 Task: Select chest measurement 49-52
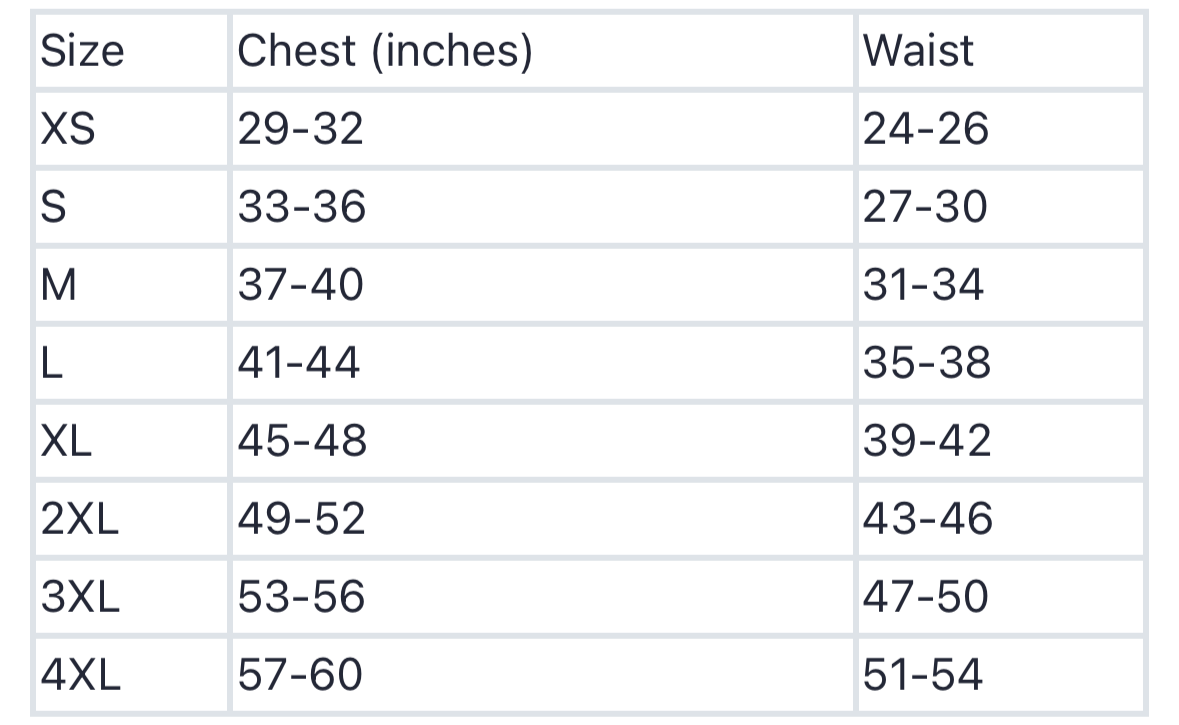(302, 518)
